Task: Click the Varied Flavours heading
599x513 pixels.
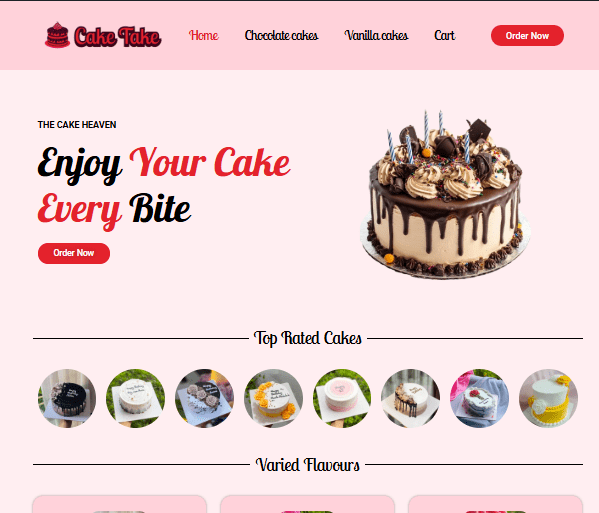Action: click(x=308, y=465)
